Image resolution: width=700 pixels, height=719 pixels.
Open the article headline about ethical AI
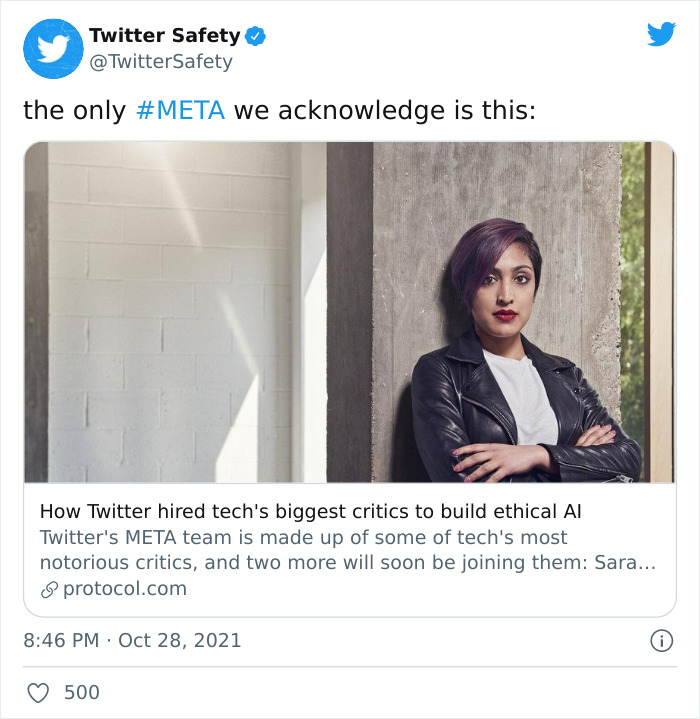tap(310, 512)
